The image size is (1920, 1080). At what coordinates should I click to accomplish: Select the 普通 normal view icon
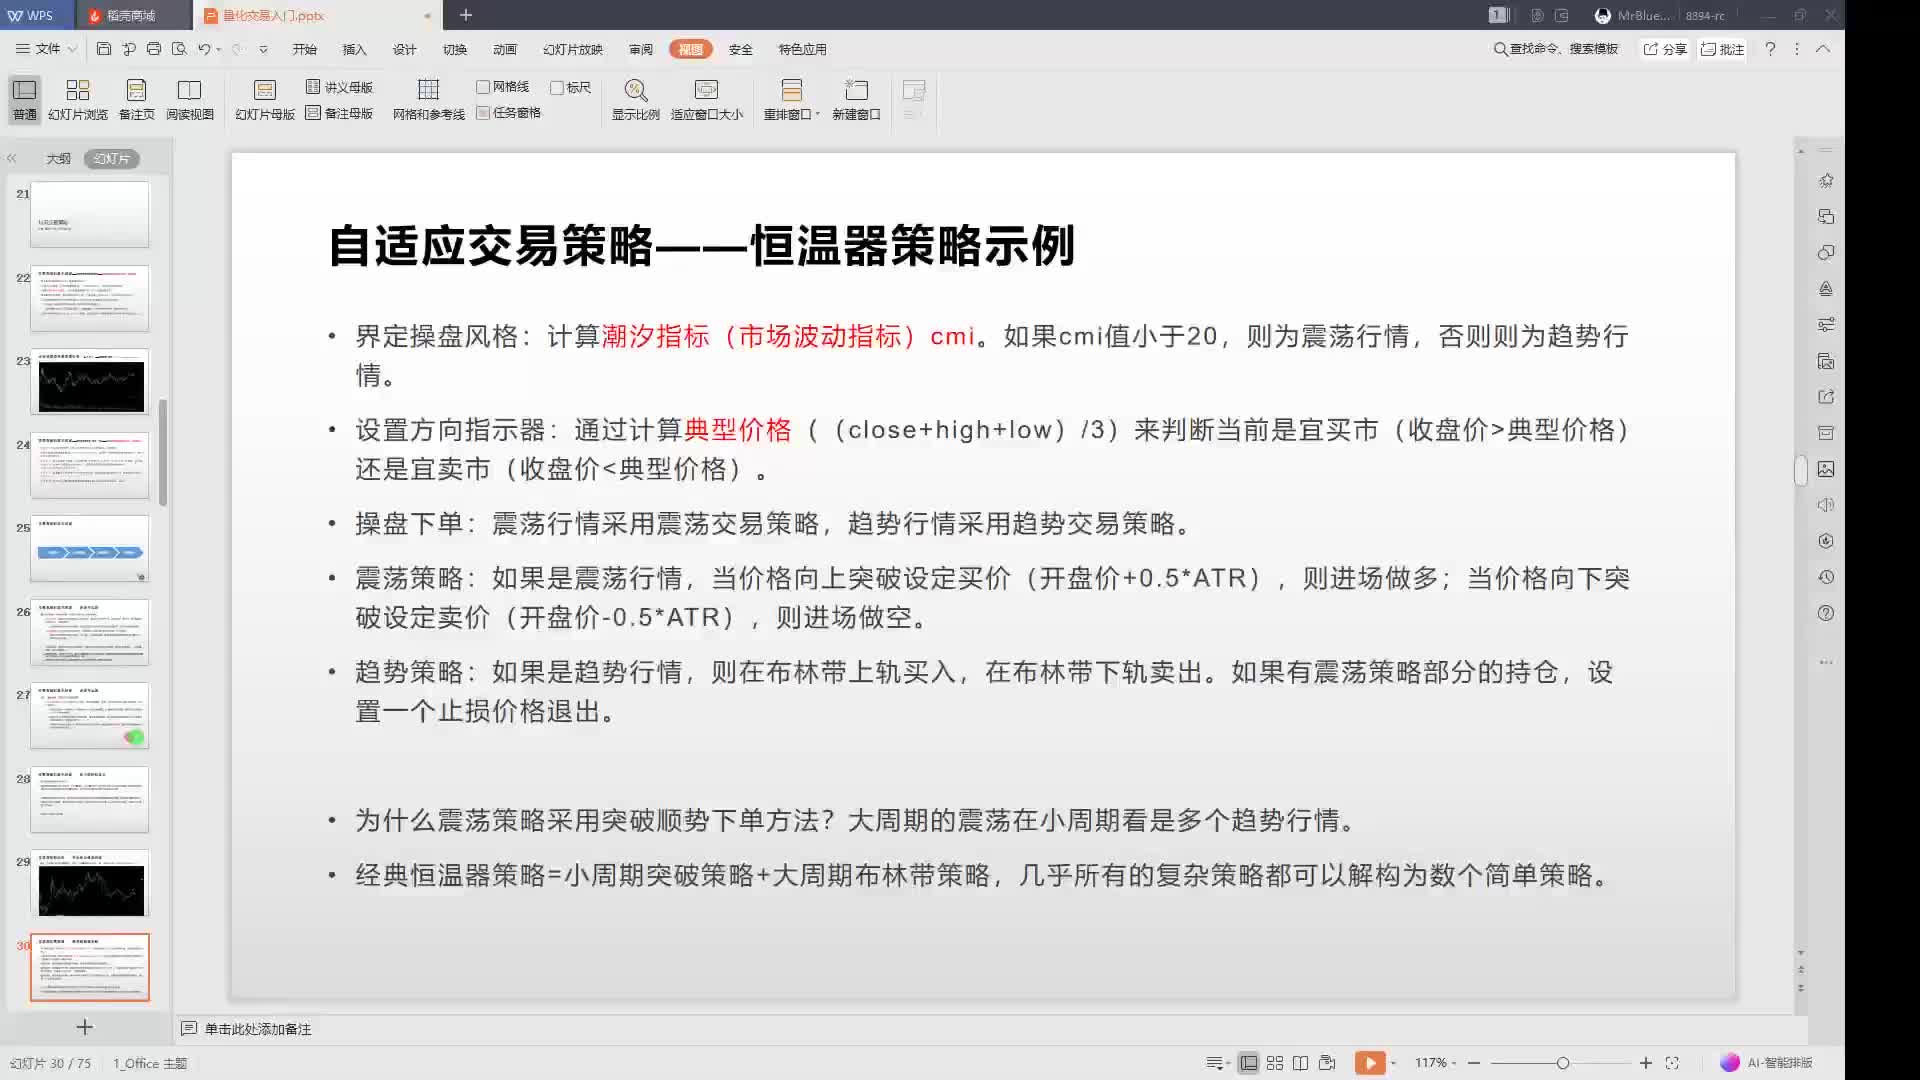pyautogui.click(x=25, y=100)
